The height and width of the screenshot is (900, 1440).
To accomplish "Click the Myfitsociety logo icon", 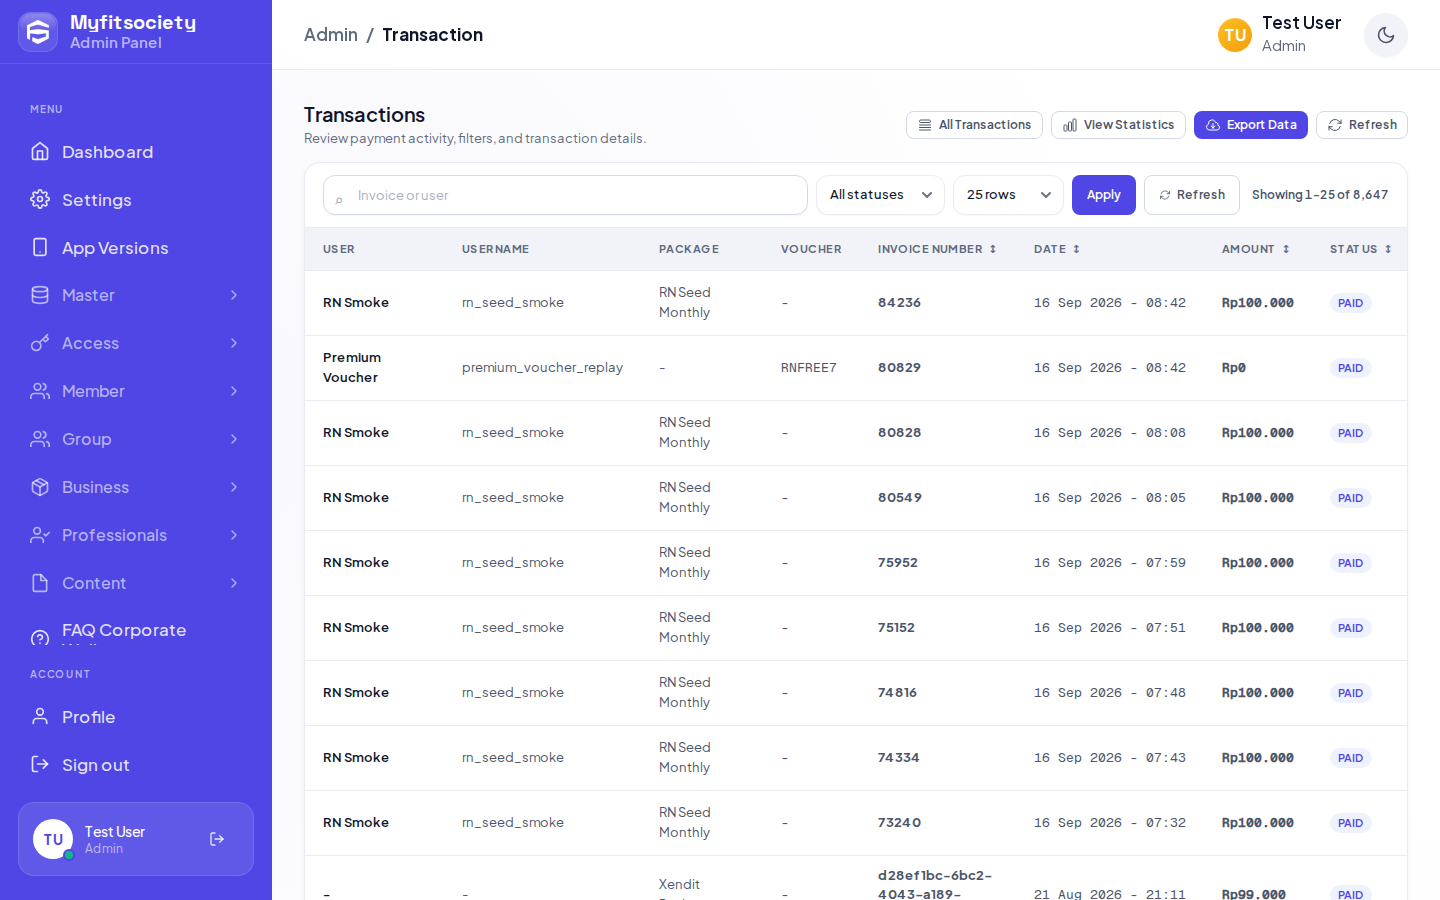I will coord(38,32).
